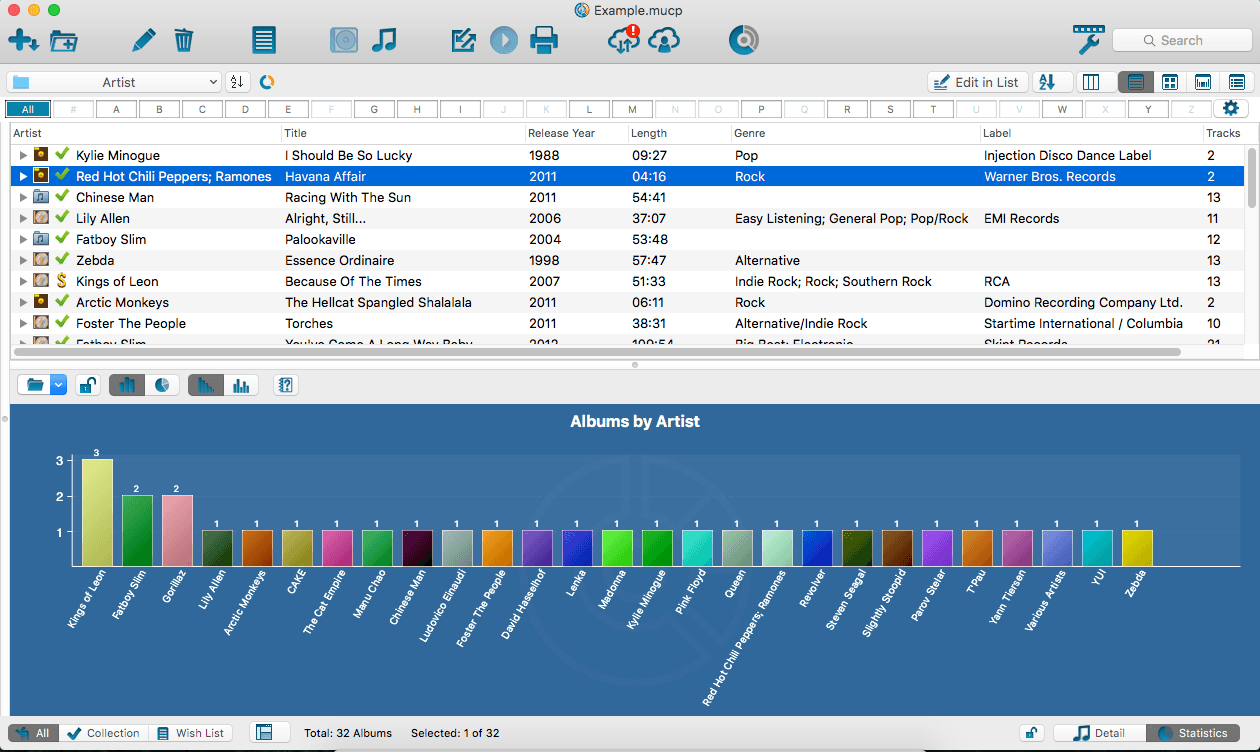Sort by Genre column header
1260x752 pixels.
point(855,133)
